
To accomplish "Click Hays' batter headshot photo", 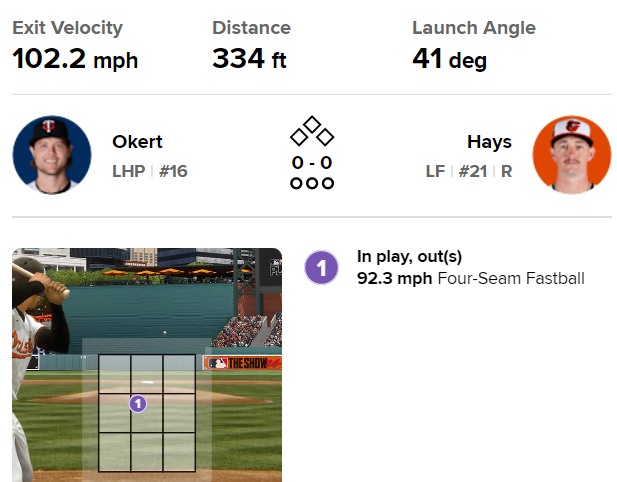I will point(572,155).
